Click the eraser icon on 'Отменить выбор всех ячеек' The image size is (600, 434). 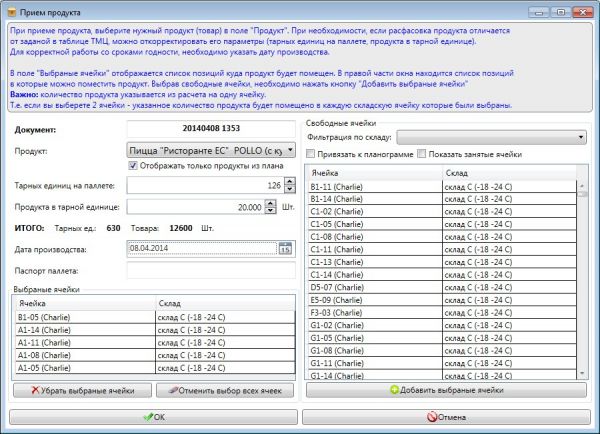178,390
